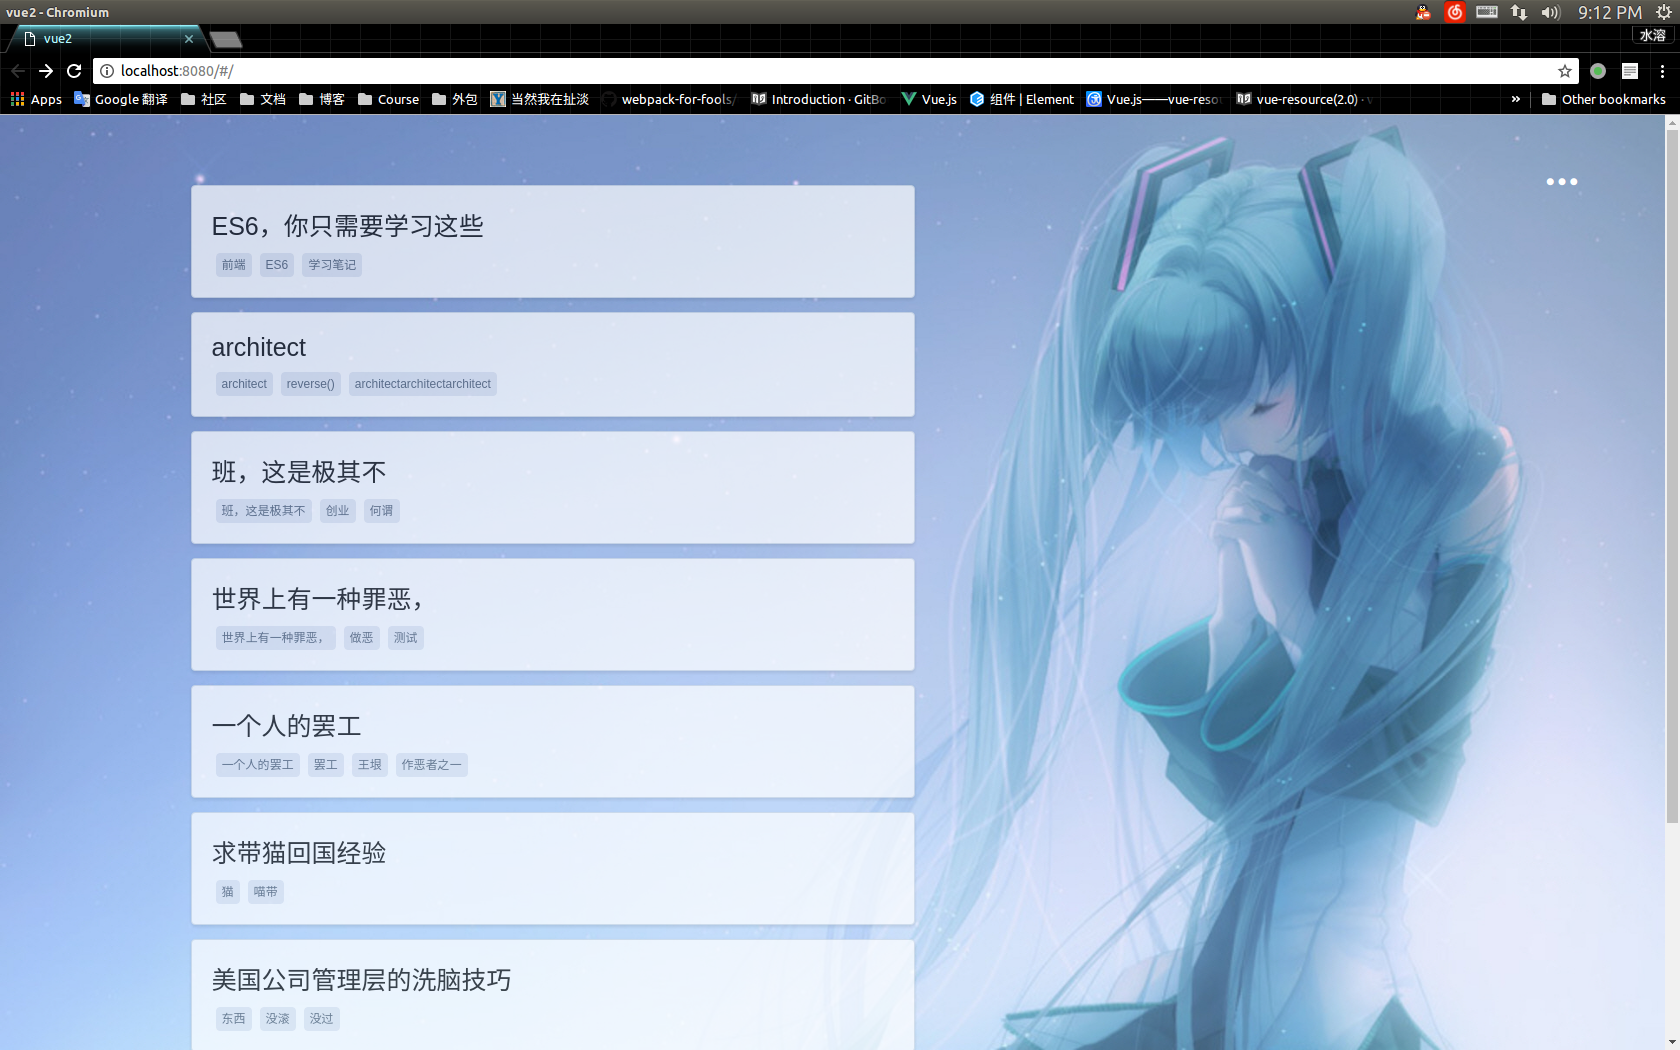Open article 美国公司管理层的洗脑技巧
The height and width of the screenshot is (1050, 1680).
coord(361,980)
